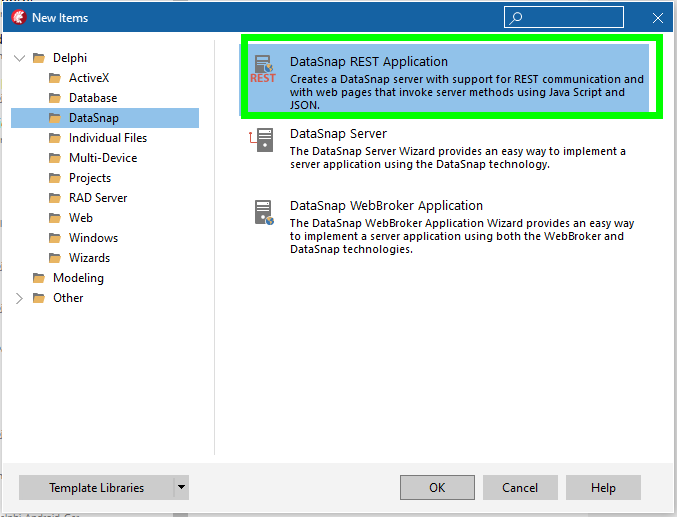
Task: Select the Database category
Action: tap(93, 98)
